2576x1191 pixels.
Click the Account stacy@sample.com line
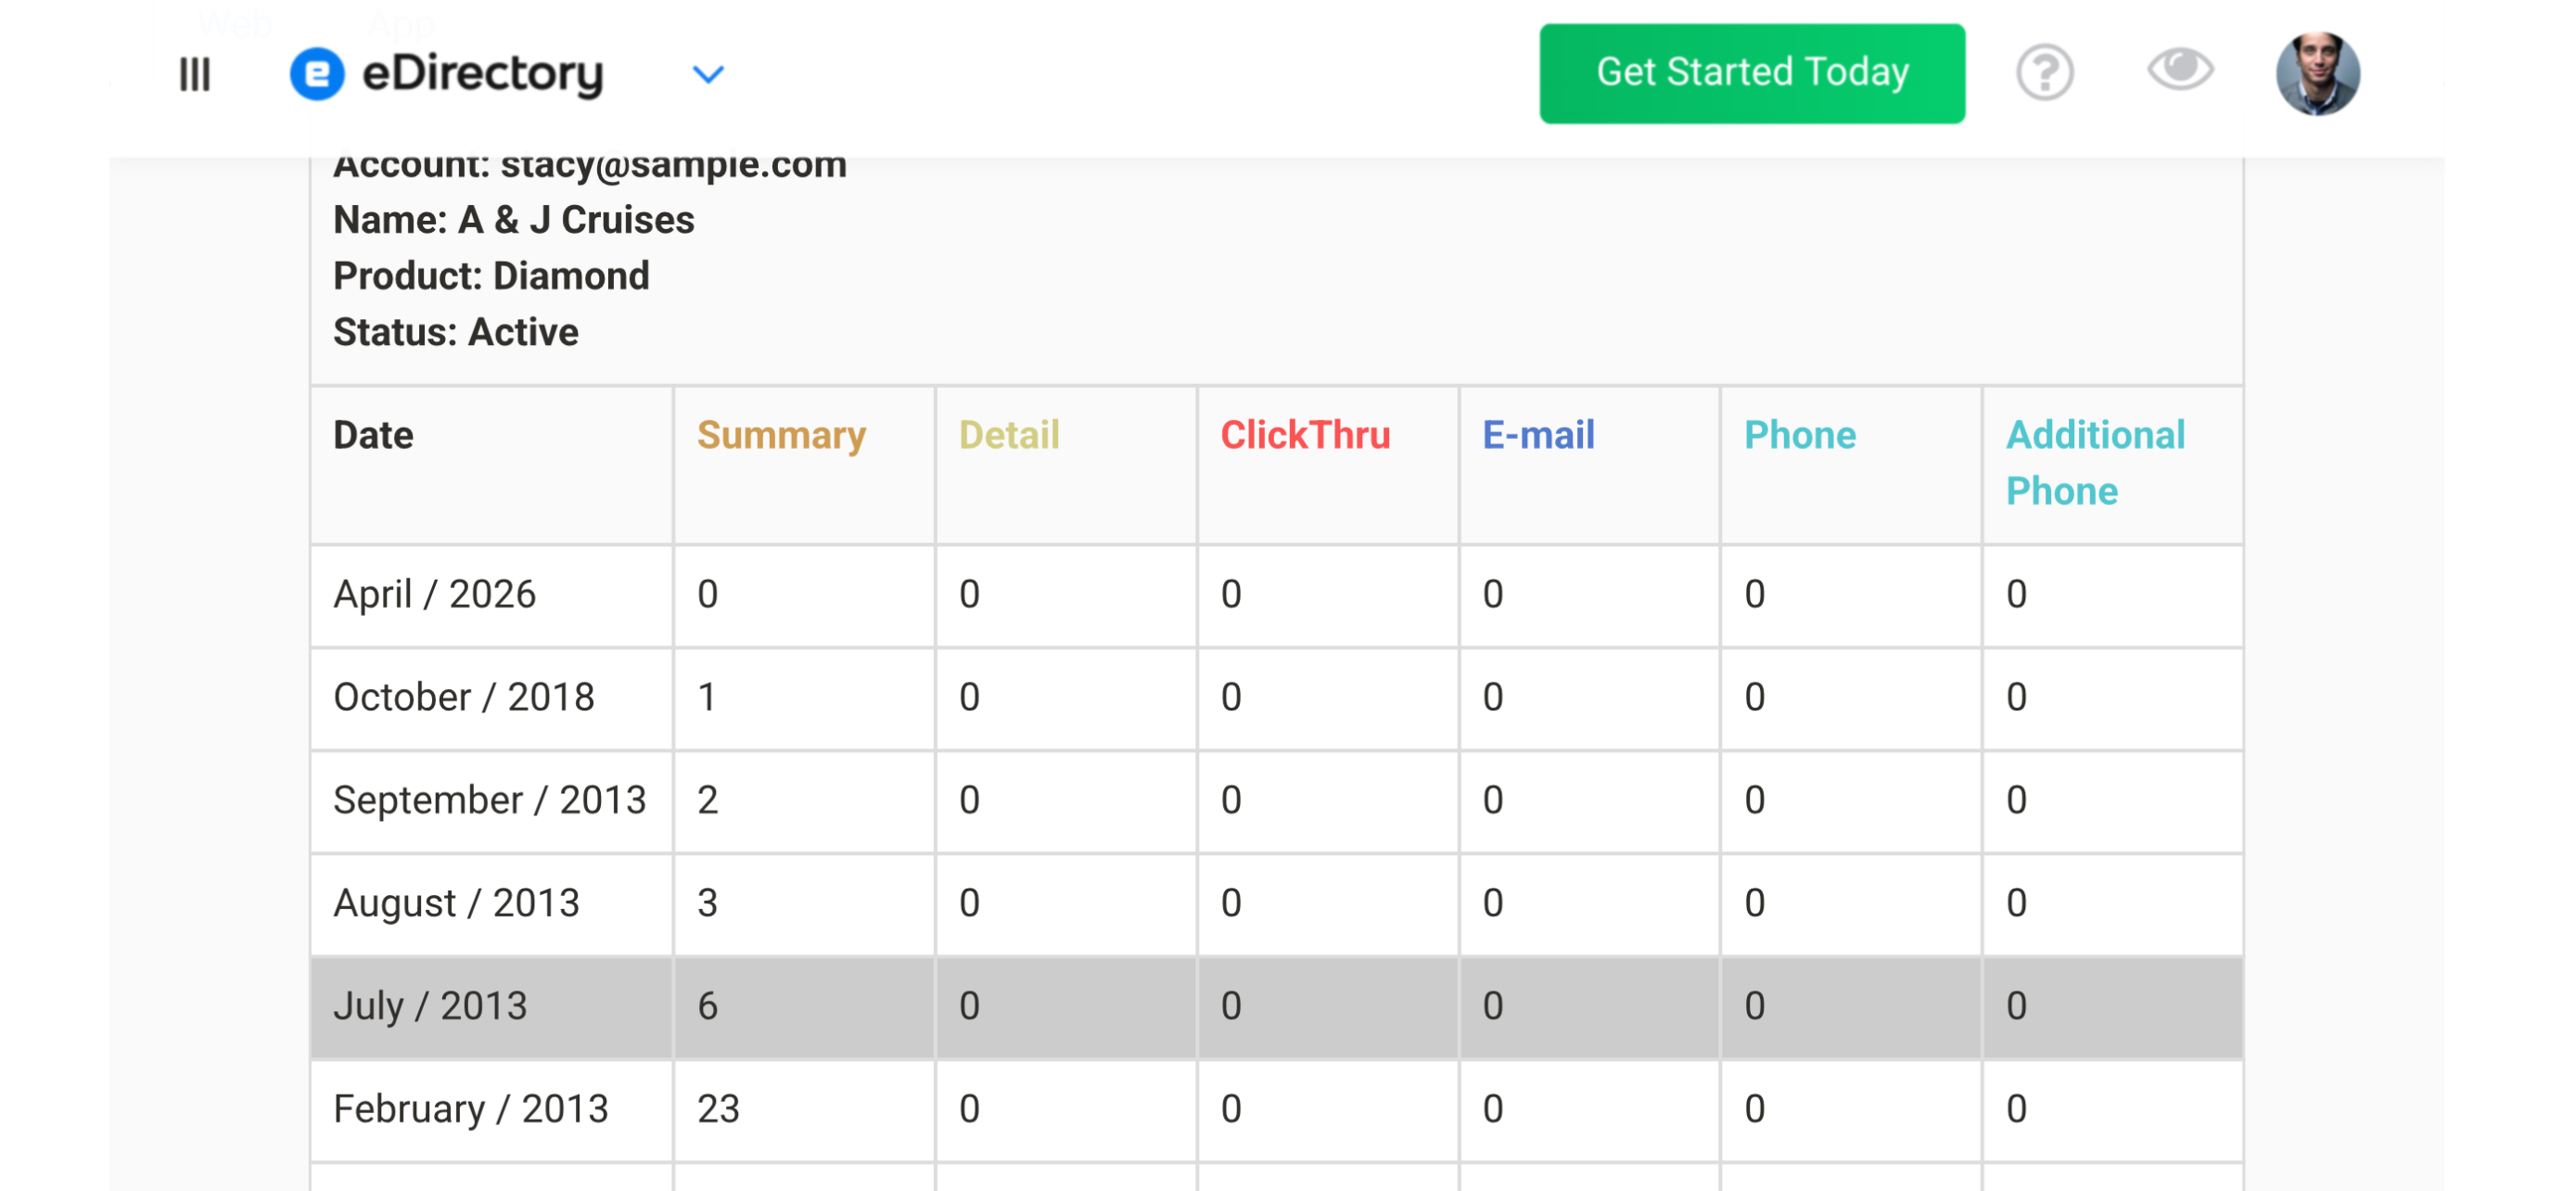(x=590, y=166)
